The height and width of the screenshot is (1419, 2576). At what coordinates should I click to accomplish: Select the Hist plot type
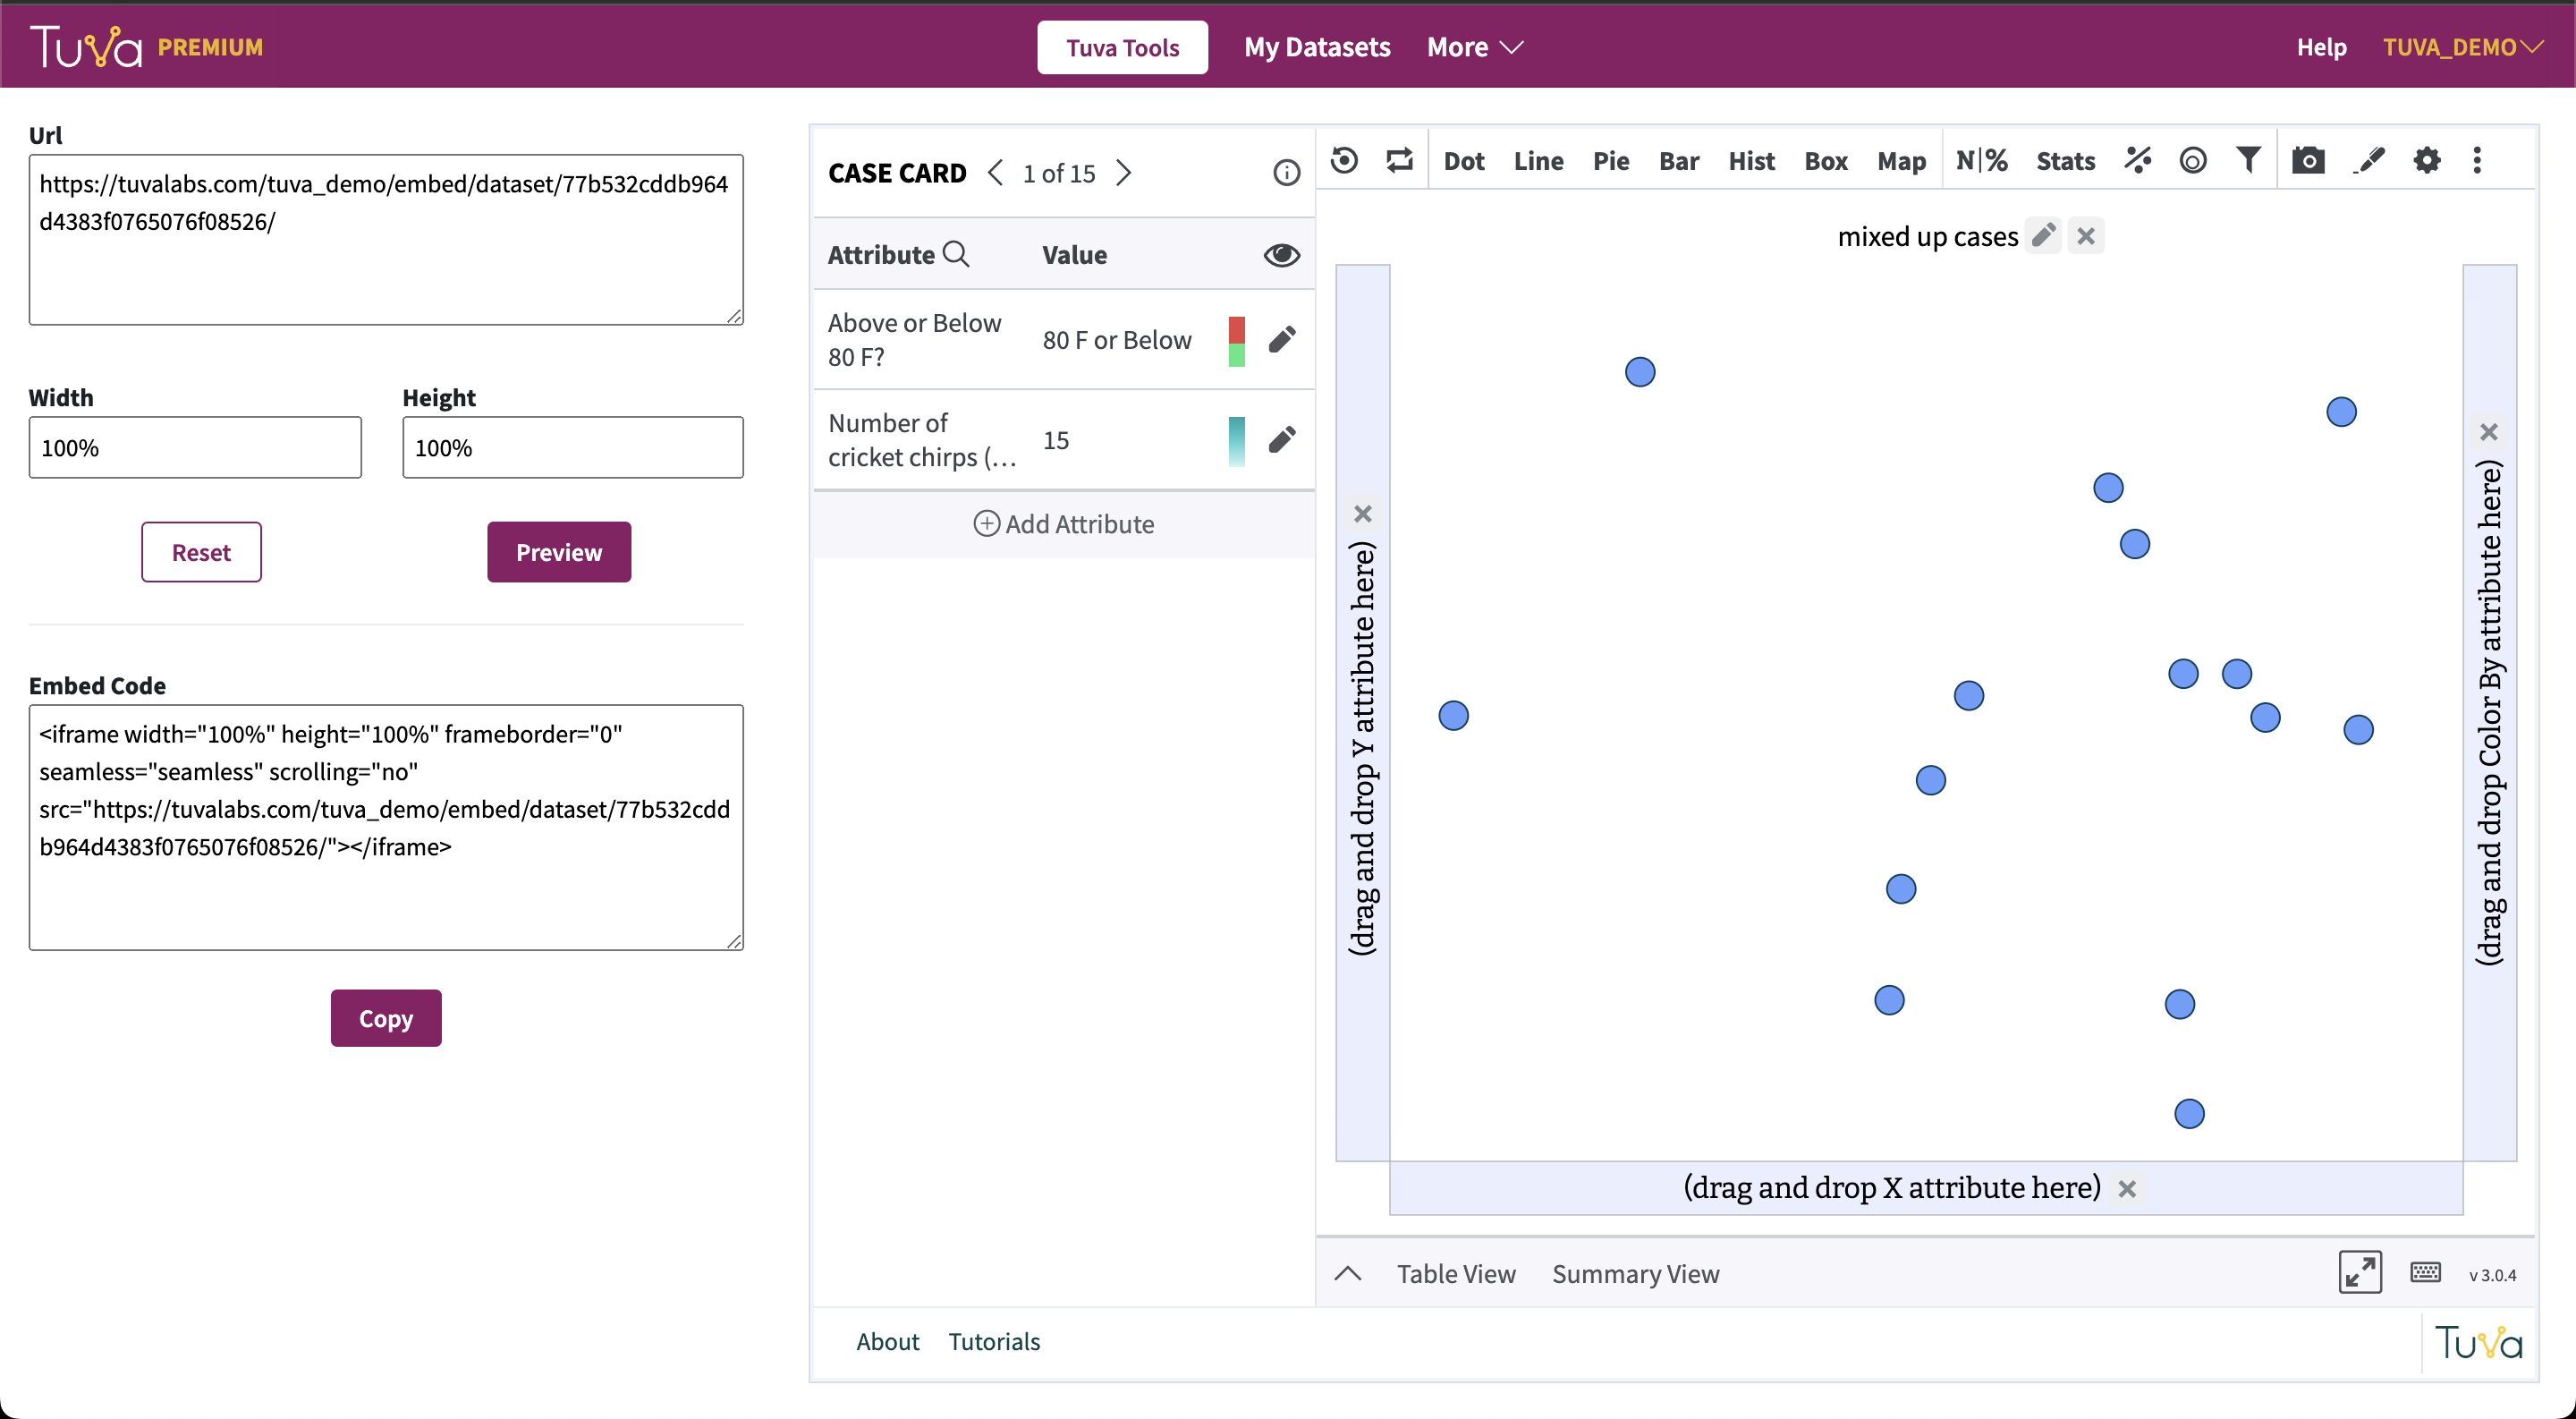click(1751, 160)
